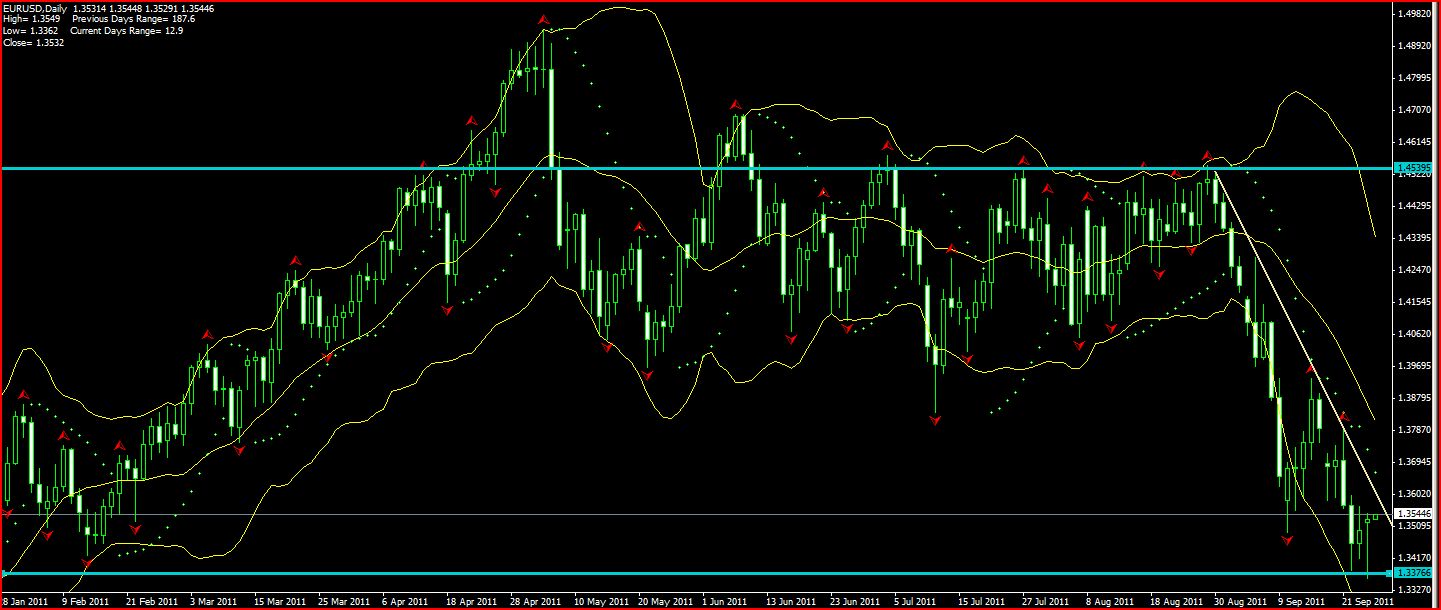Click the 1.45395 cyan price label
Screen dimensions: 1441x610
click(1414, 167)
